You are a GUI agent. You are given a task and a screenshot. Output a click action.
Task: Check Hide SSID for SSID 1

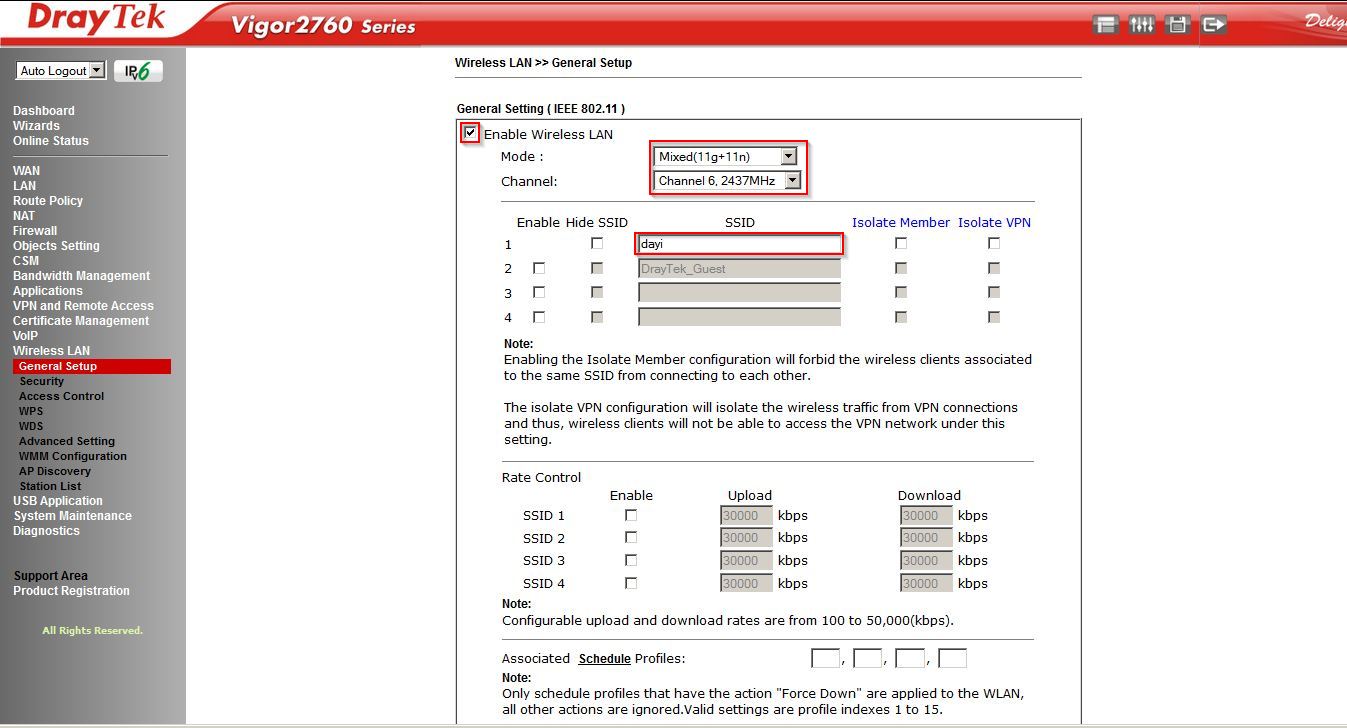click(x=597, y=243)
